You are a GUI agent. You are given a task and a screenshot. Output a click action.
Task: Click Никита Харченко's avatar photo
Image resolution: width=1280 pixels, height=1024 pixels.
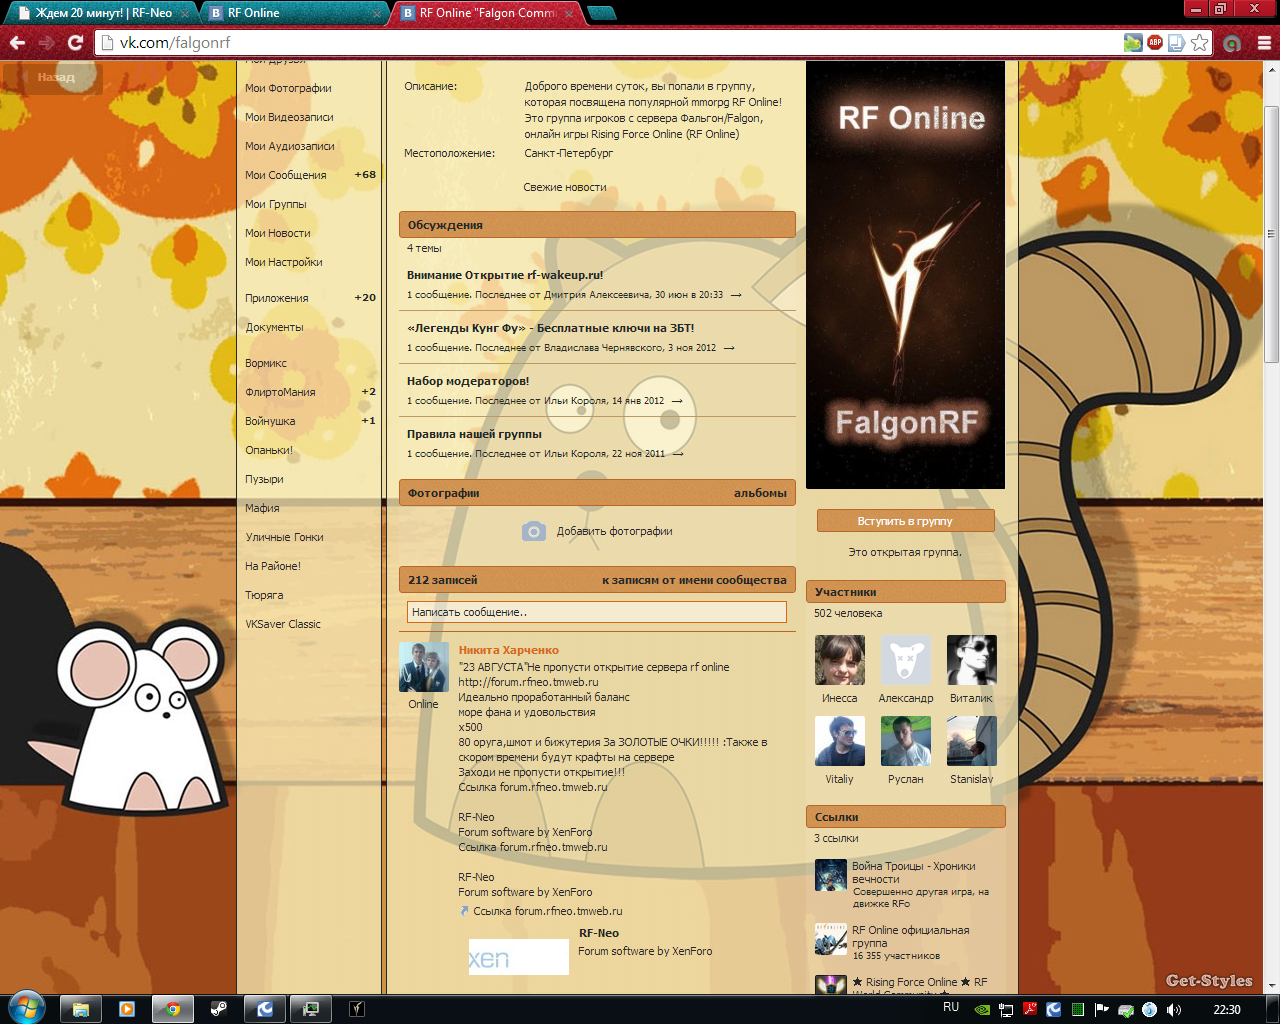click(x=424, y=667)
